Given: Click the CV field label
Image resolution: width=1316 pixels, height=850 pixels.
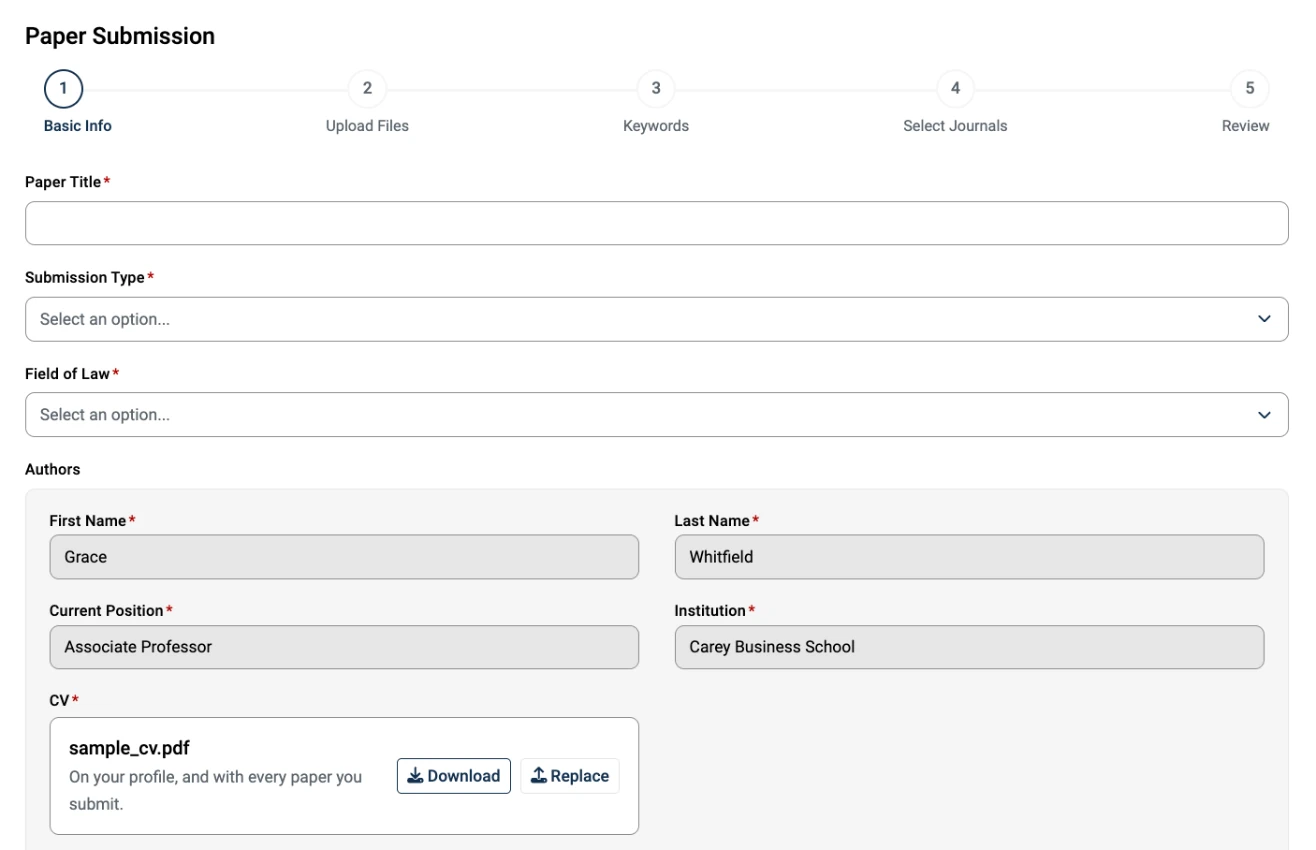Looking at the screenshot, I should coord(60,701).
